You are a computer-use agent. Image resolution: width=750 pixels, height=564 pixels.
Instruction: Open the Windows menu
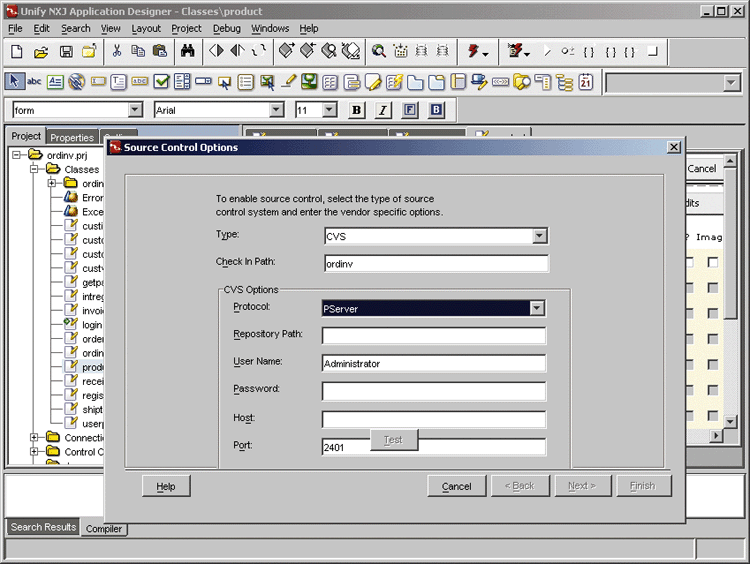(x=270, y=28)
